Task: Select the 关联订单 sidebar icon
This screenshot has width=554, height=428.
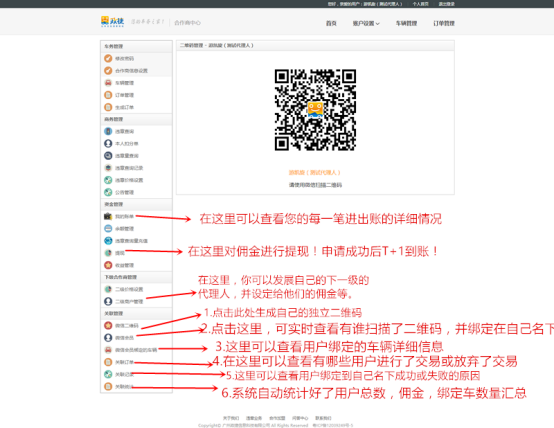Action: (x=108, y=362)
